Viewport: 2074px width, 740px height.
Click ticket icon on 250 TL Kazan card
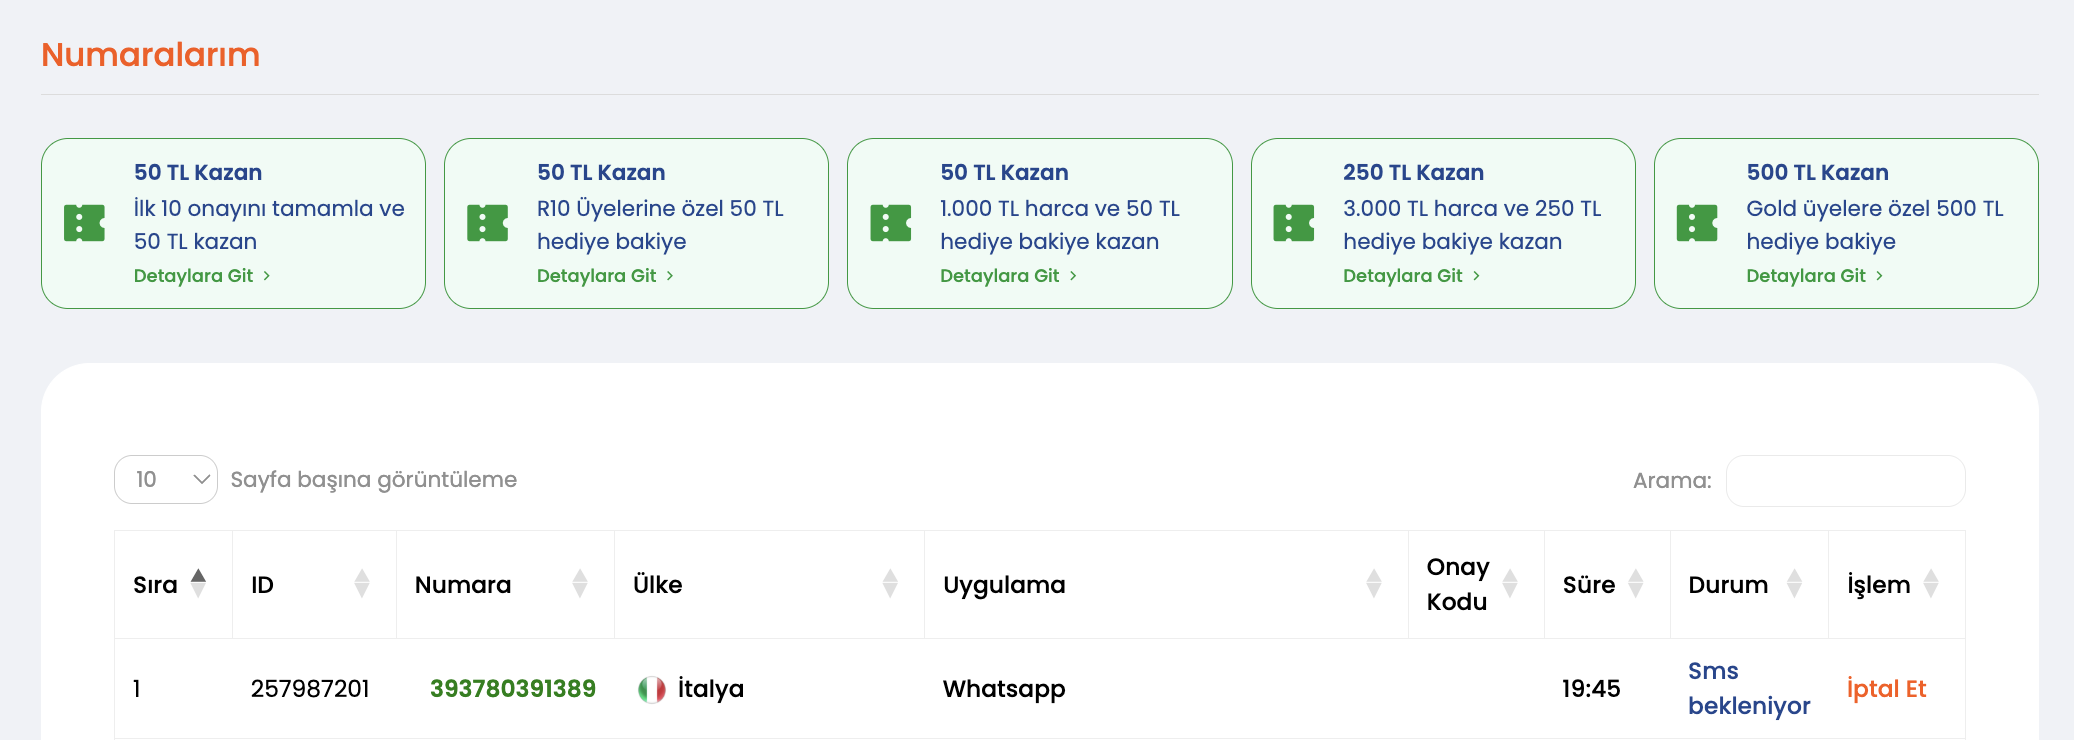tap(1293, 223)
